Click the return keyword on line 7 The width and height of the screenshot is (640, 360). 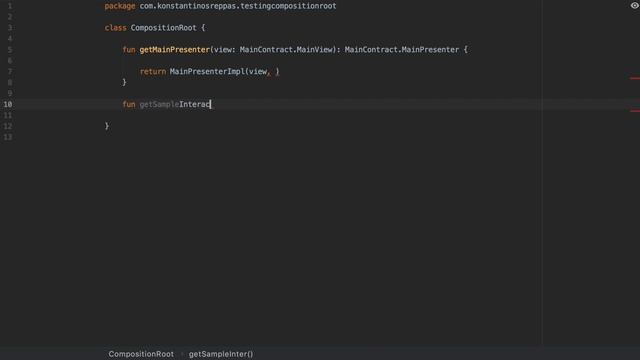tap(153, 71)
